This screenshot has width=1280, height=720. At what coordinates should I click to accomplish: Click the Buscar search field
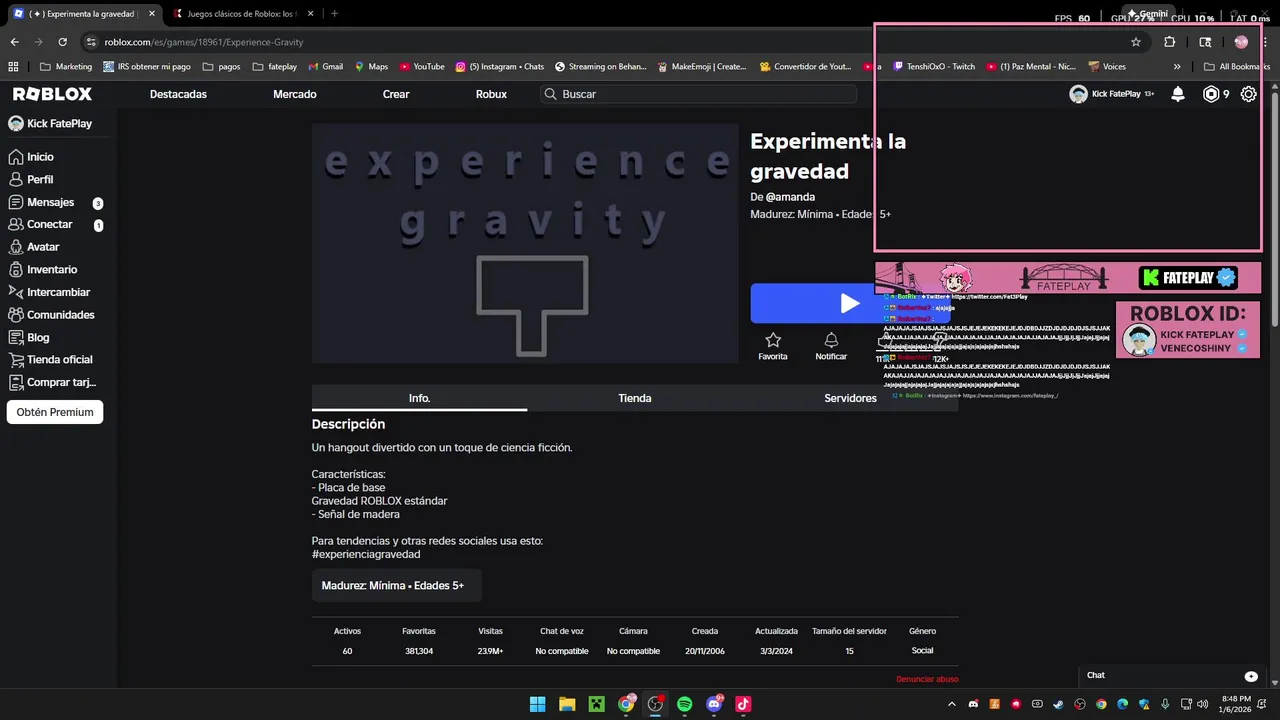click(x=698, y=94)
